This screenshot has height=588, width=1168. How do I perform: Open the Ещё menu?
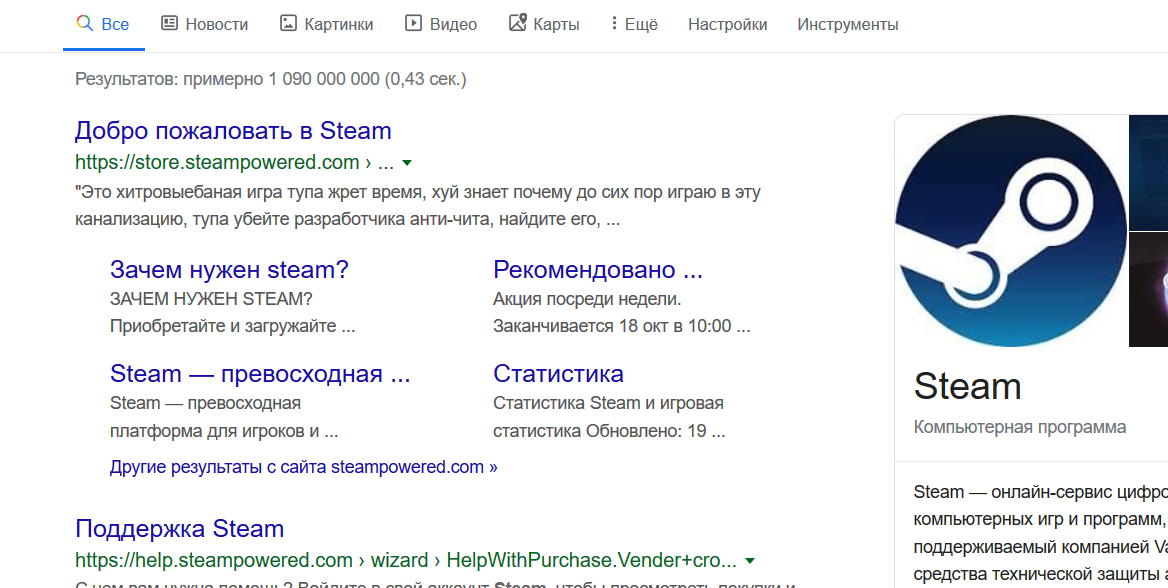point(634,24)
